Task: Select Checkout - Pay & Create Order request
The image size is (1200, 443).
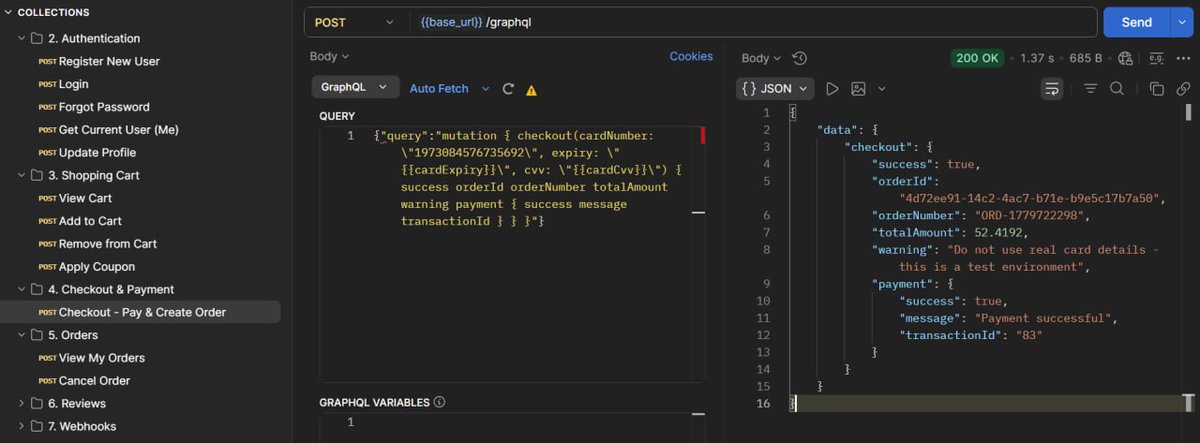Action: point(140,312)
